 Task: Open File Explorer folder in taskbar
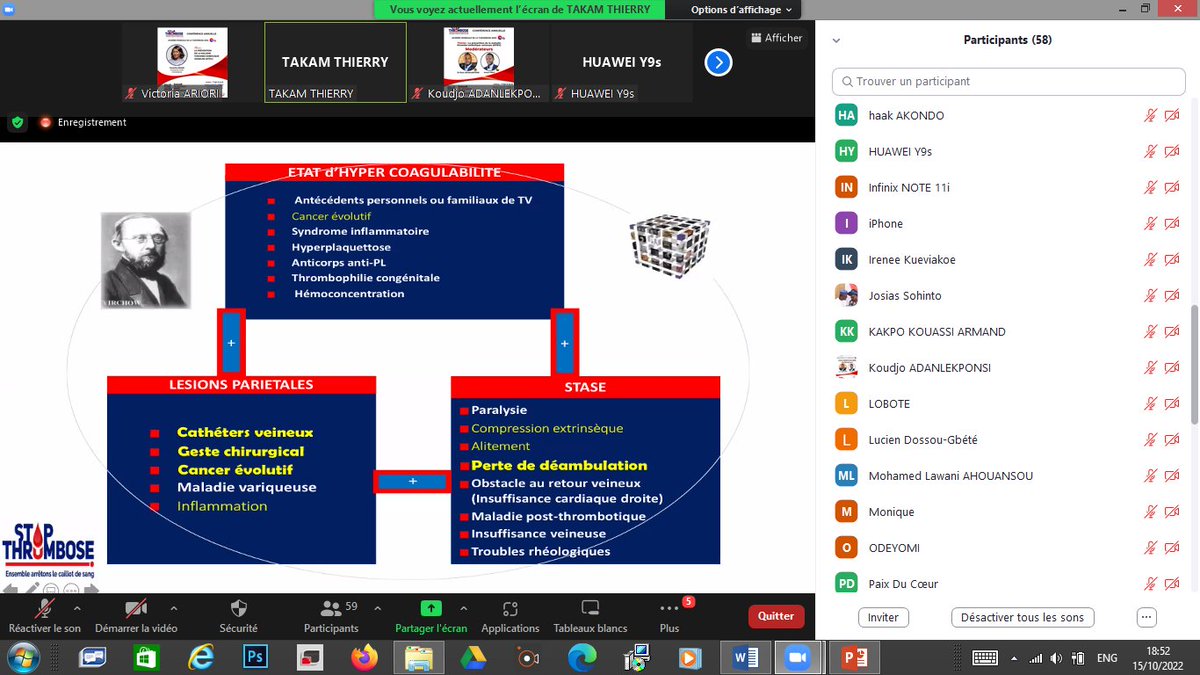[418, 657]
